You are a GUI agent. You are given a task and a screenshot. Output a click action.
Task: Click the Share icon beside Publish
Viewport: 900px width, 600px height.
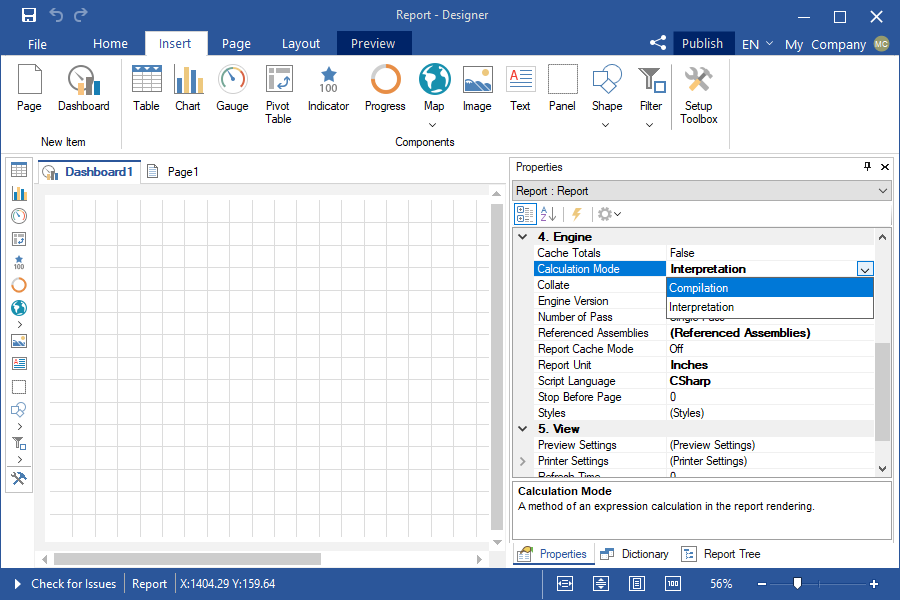tap(657, 43)
